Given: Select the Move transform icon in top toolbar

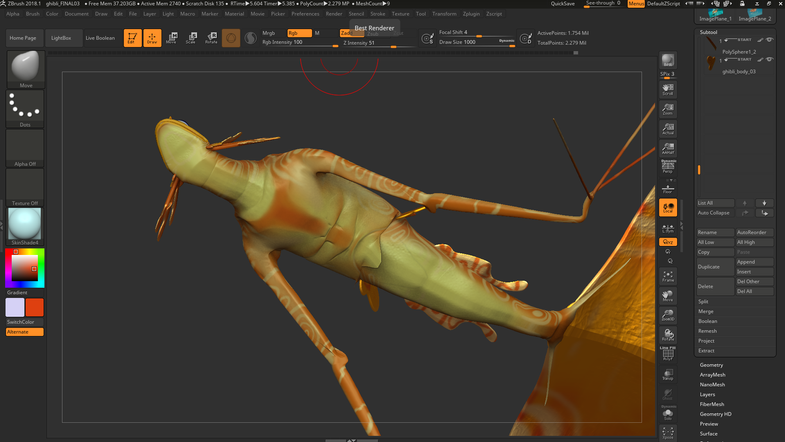Looking at the screenshot, I should coord(172,38).
